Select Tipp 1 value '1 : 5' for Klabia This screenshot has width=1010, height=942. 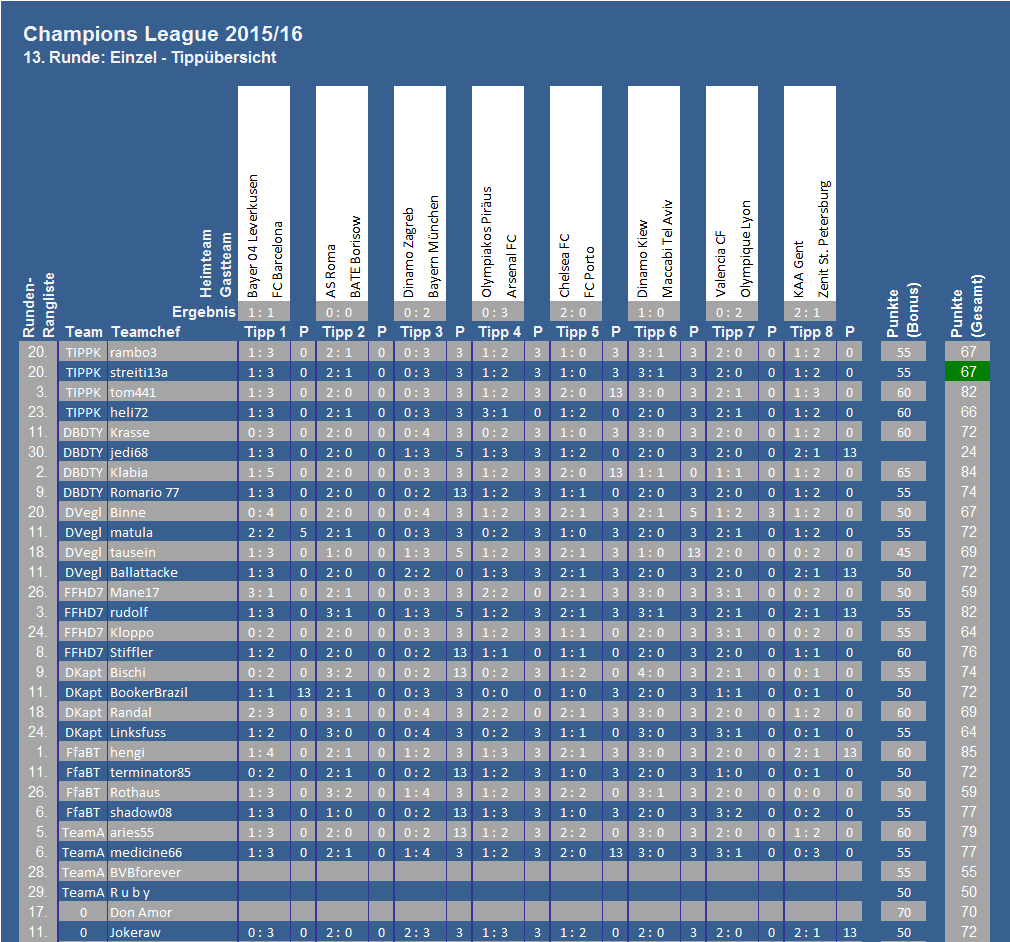click(264, 472)
